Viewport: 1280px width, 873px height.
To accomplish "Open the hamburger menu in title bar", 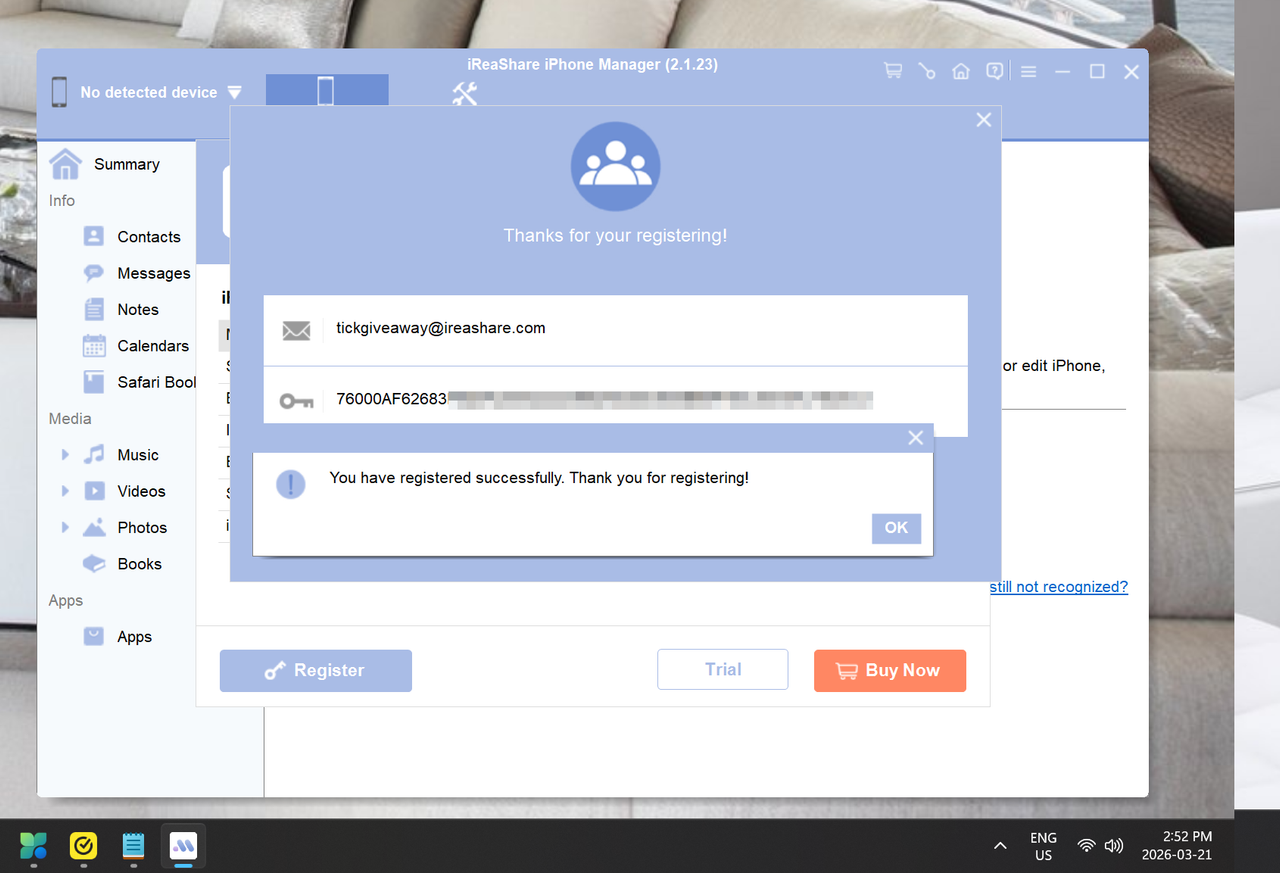I will tap(1029, 72).
